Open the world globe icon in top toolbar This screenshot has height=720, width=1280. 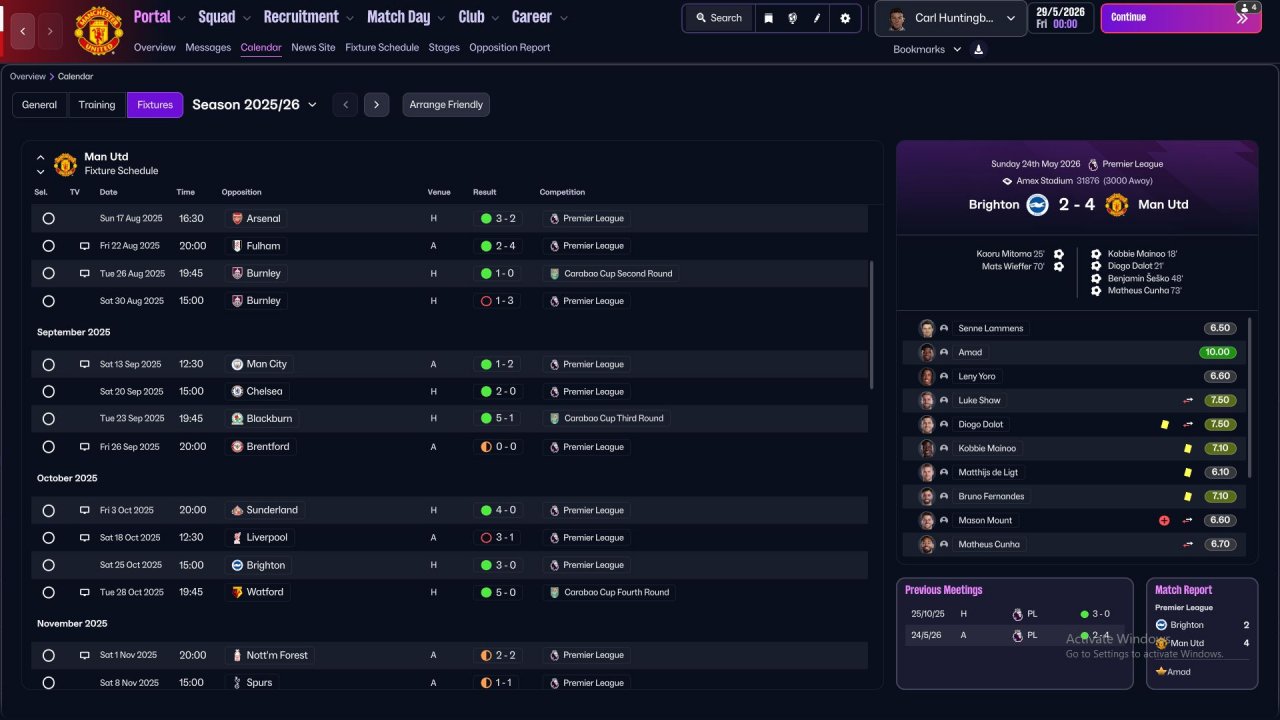point(793,18)
